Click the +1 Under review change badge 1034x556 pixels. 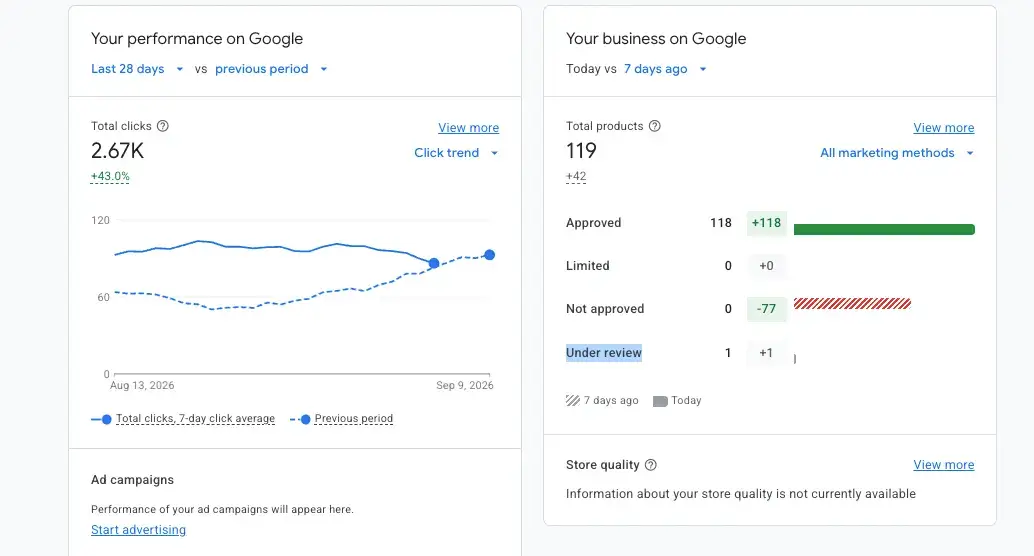pyautogui.click(x=766, y=353)
